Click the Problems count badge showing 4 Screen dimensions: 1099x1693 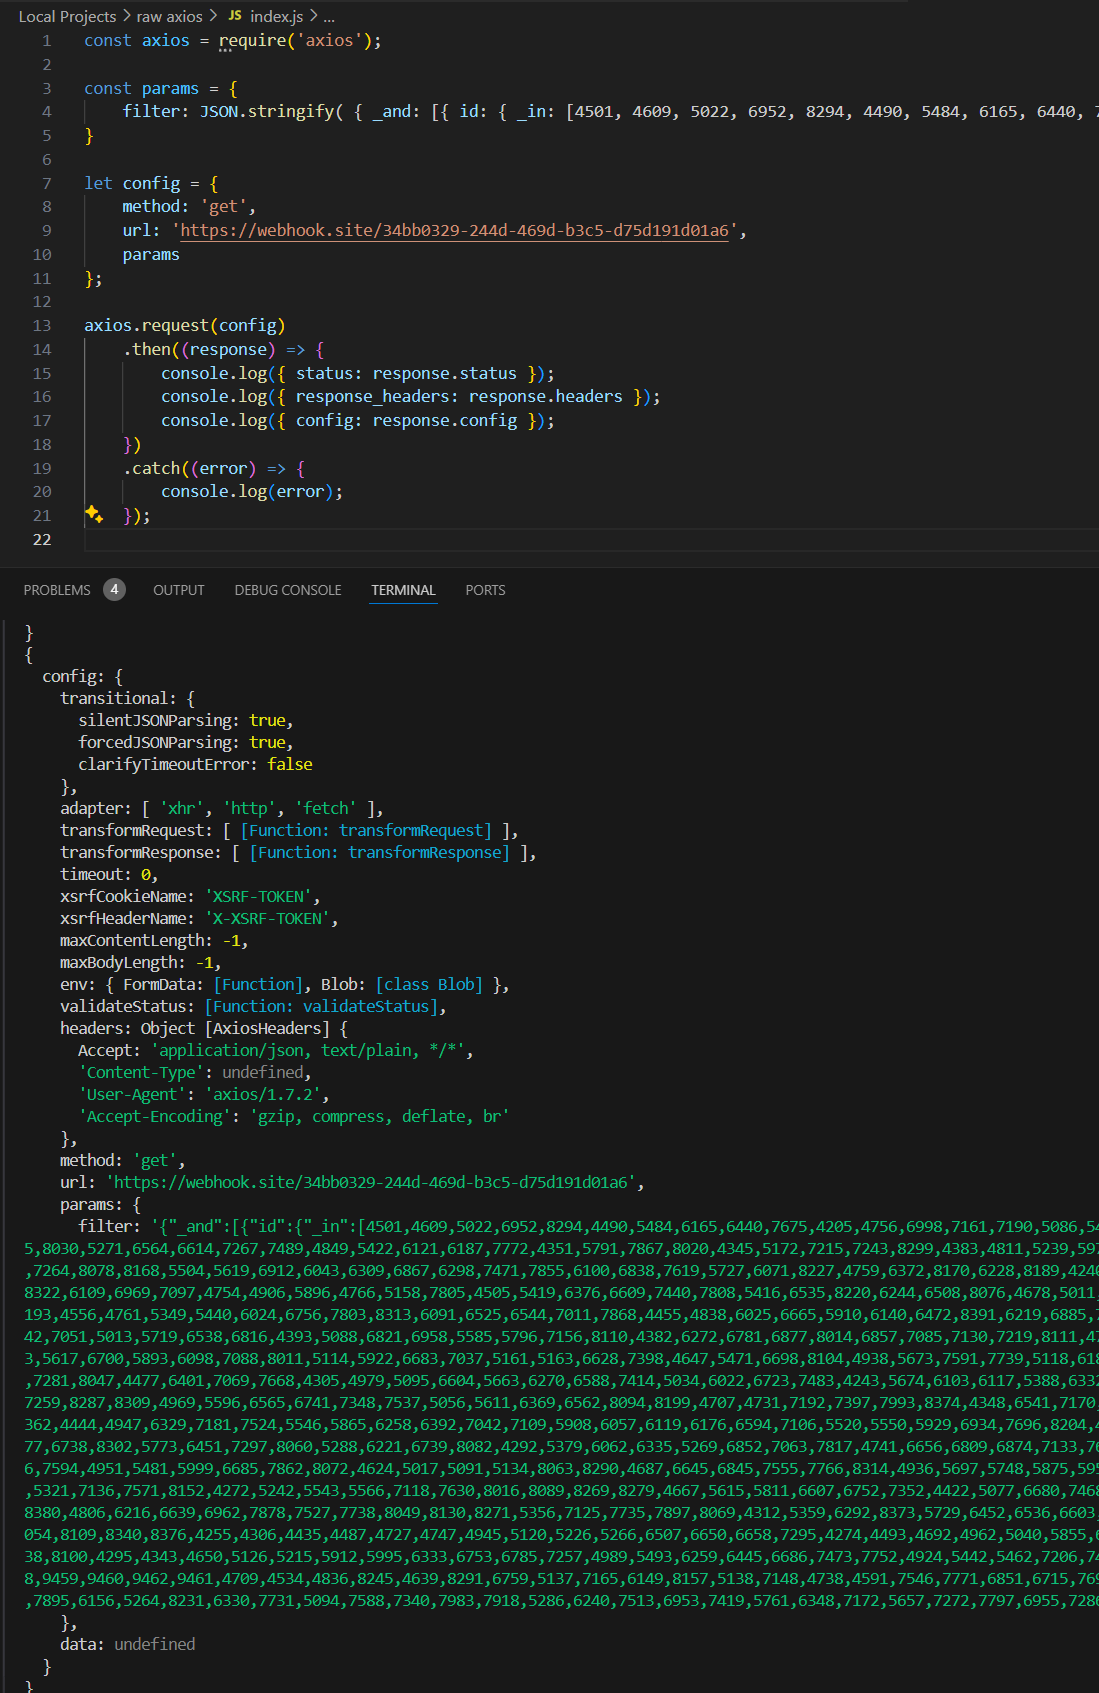click(x=114, y=590)
